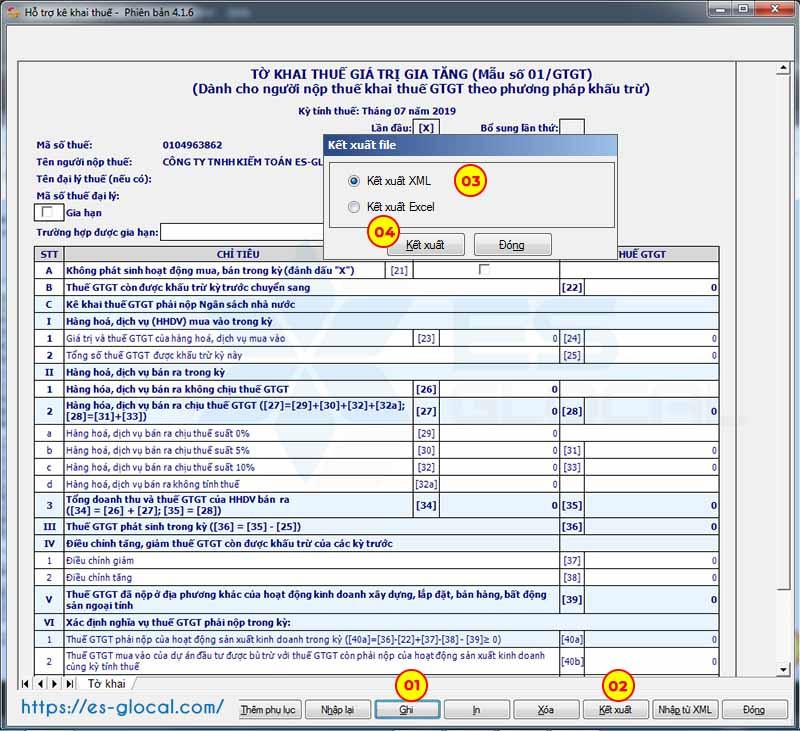The width and height of the screenshot is (800, 731).
Task: Select the Kết xuất Excel radio option
Action: point(354,207)
